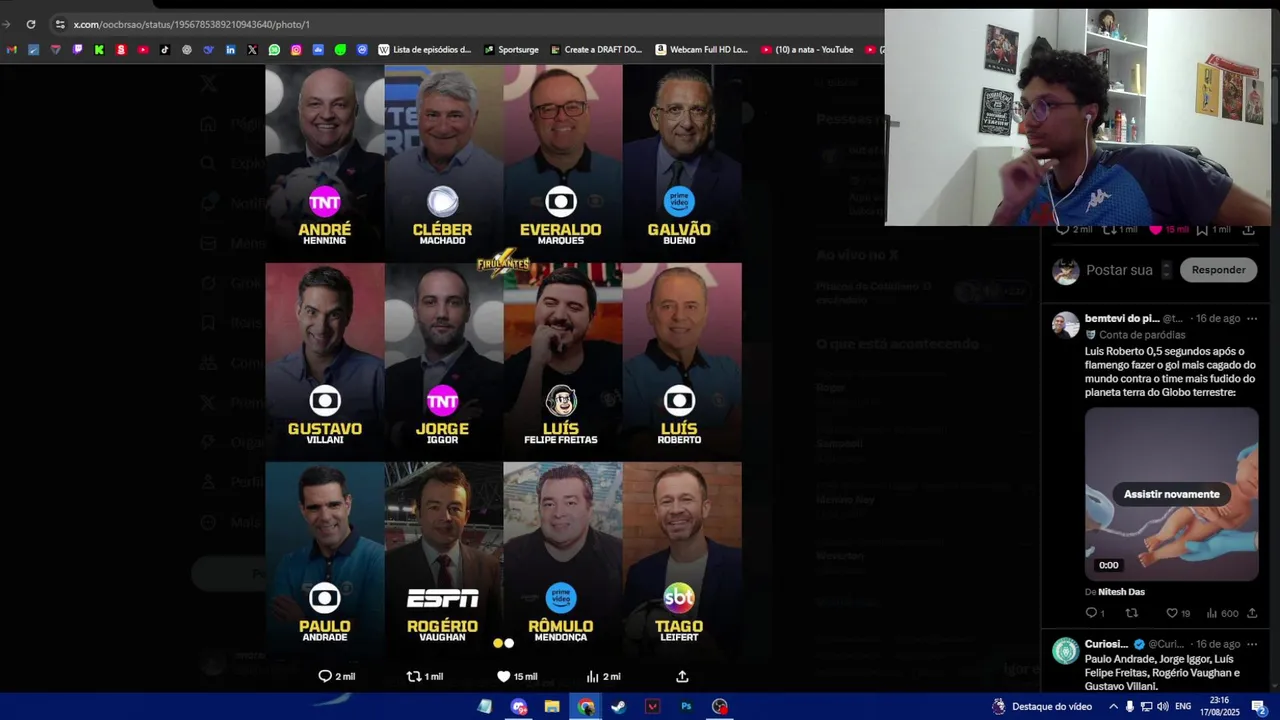Viewport: 1280px width, 720px height.
Task: Open volume control in system tray
Action: coord(1163,707)
